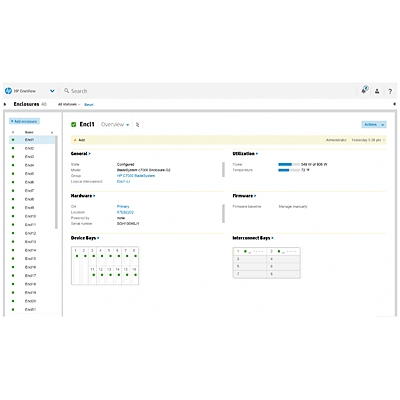
Task: Select Encl1 in the enclosure list
Action: pyautogui.click(x=32, y=140)
